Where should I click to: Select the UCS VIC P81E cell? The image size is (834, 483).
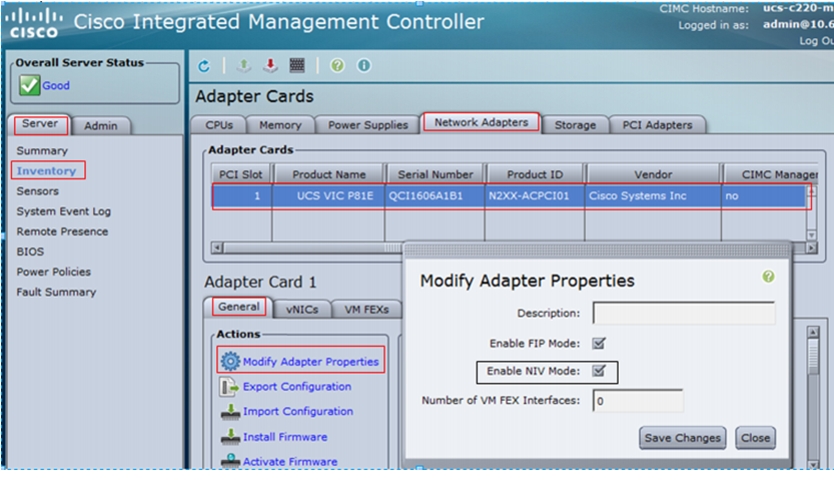coord(329,196)
